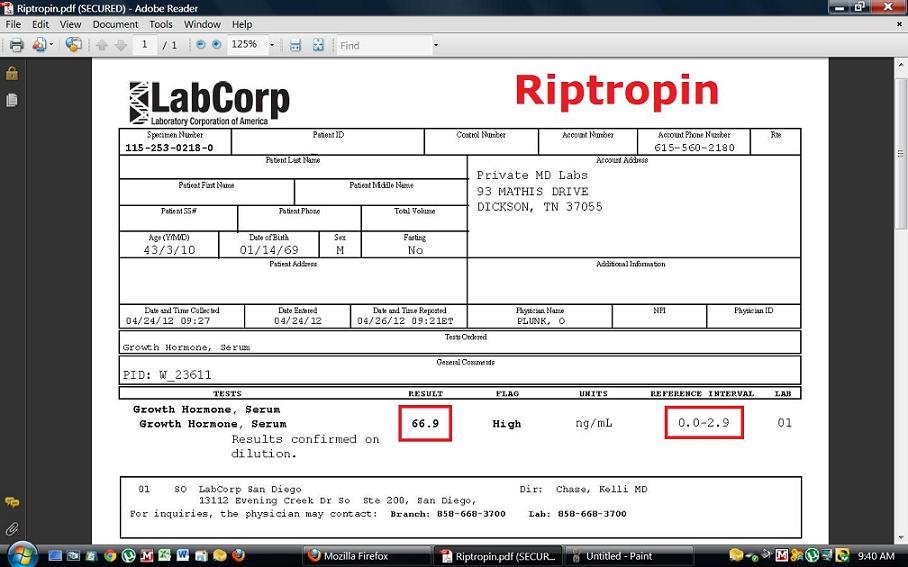908x567 pixels.
Task: Click the 9:40 AM system clock
Action: coord(876,556)
